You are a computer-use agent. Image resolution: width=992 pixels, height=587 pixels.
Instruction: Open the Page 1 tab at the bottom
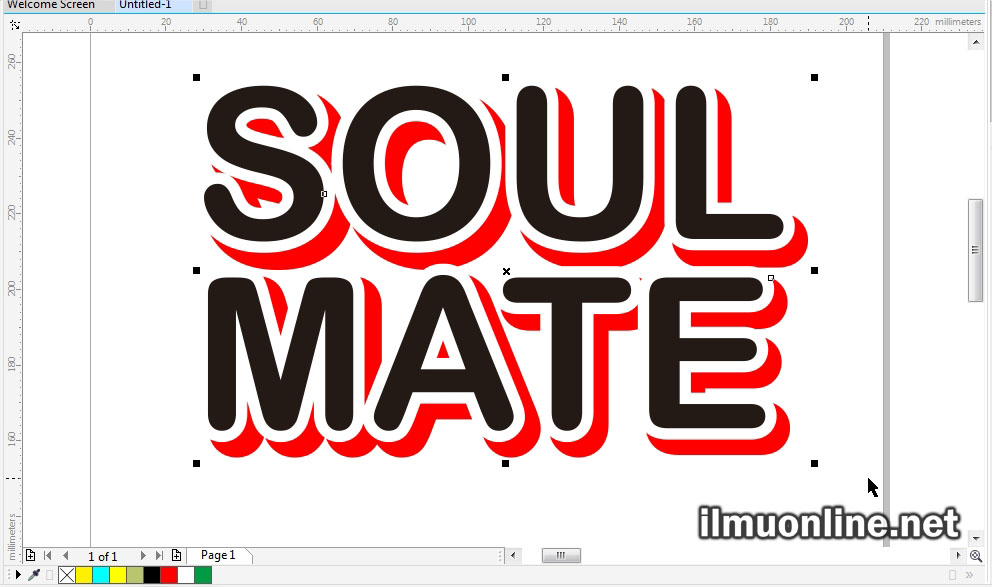tap(218, 555)
